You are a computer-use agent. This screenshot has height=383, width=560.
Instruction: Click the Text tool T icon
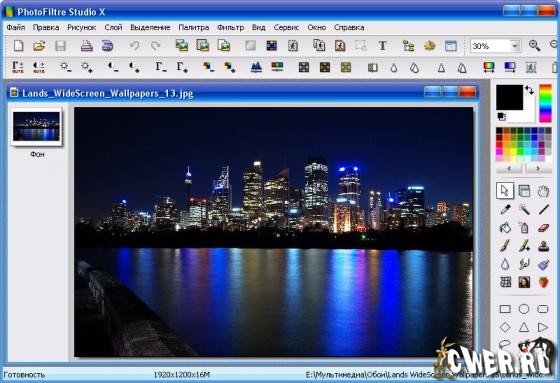click(x=382, y=46)
